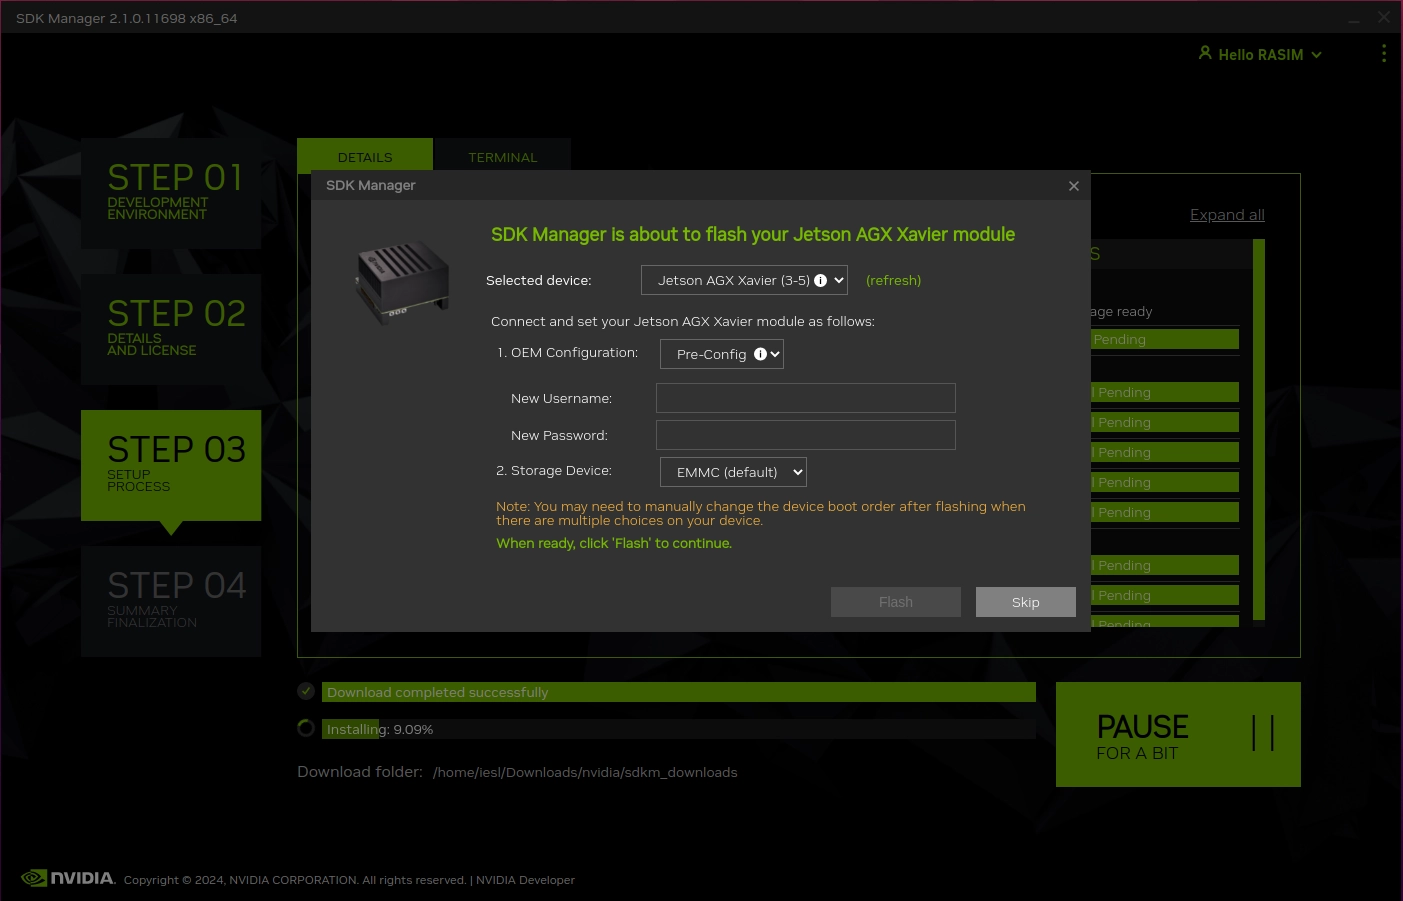This screenshot has width=1403, height=901.
Task: Focus the New Password input field
Action: (805, 435)
